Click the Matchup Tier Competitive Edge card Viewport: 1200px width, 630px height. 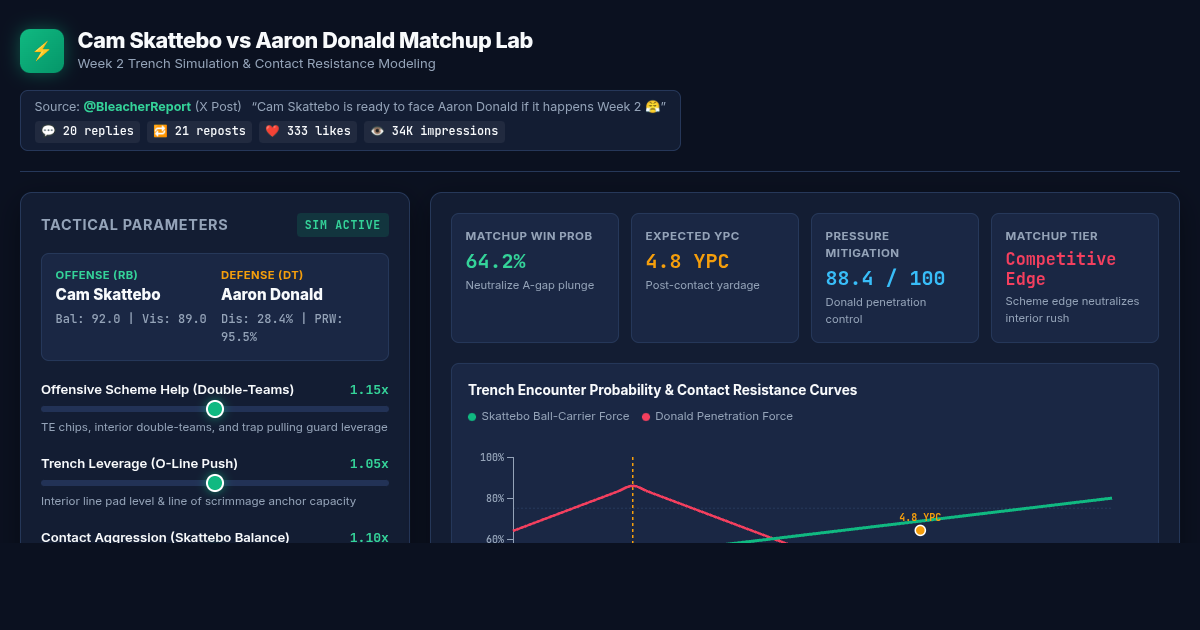pyautogui.click(x=1075, y=278)
